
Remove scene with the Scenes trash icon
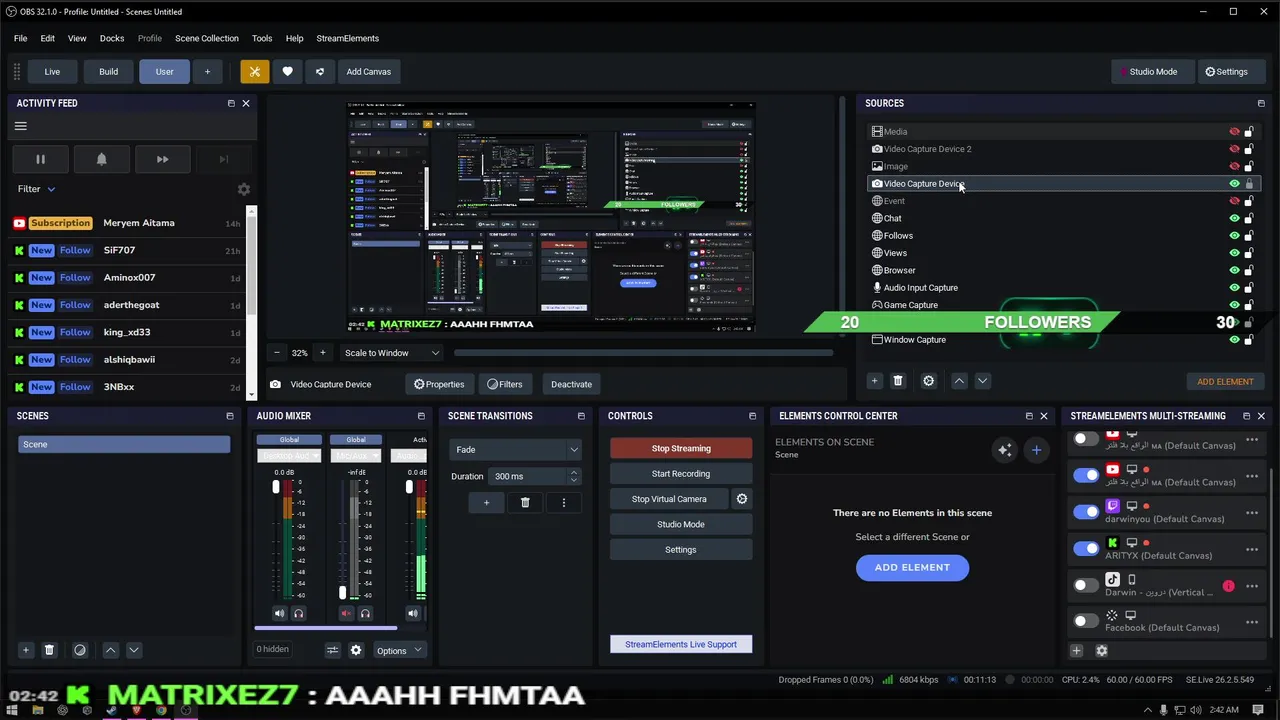click(x=49, y=650)
